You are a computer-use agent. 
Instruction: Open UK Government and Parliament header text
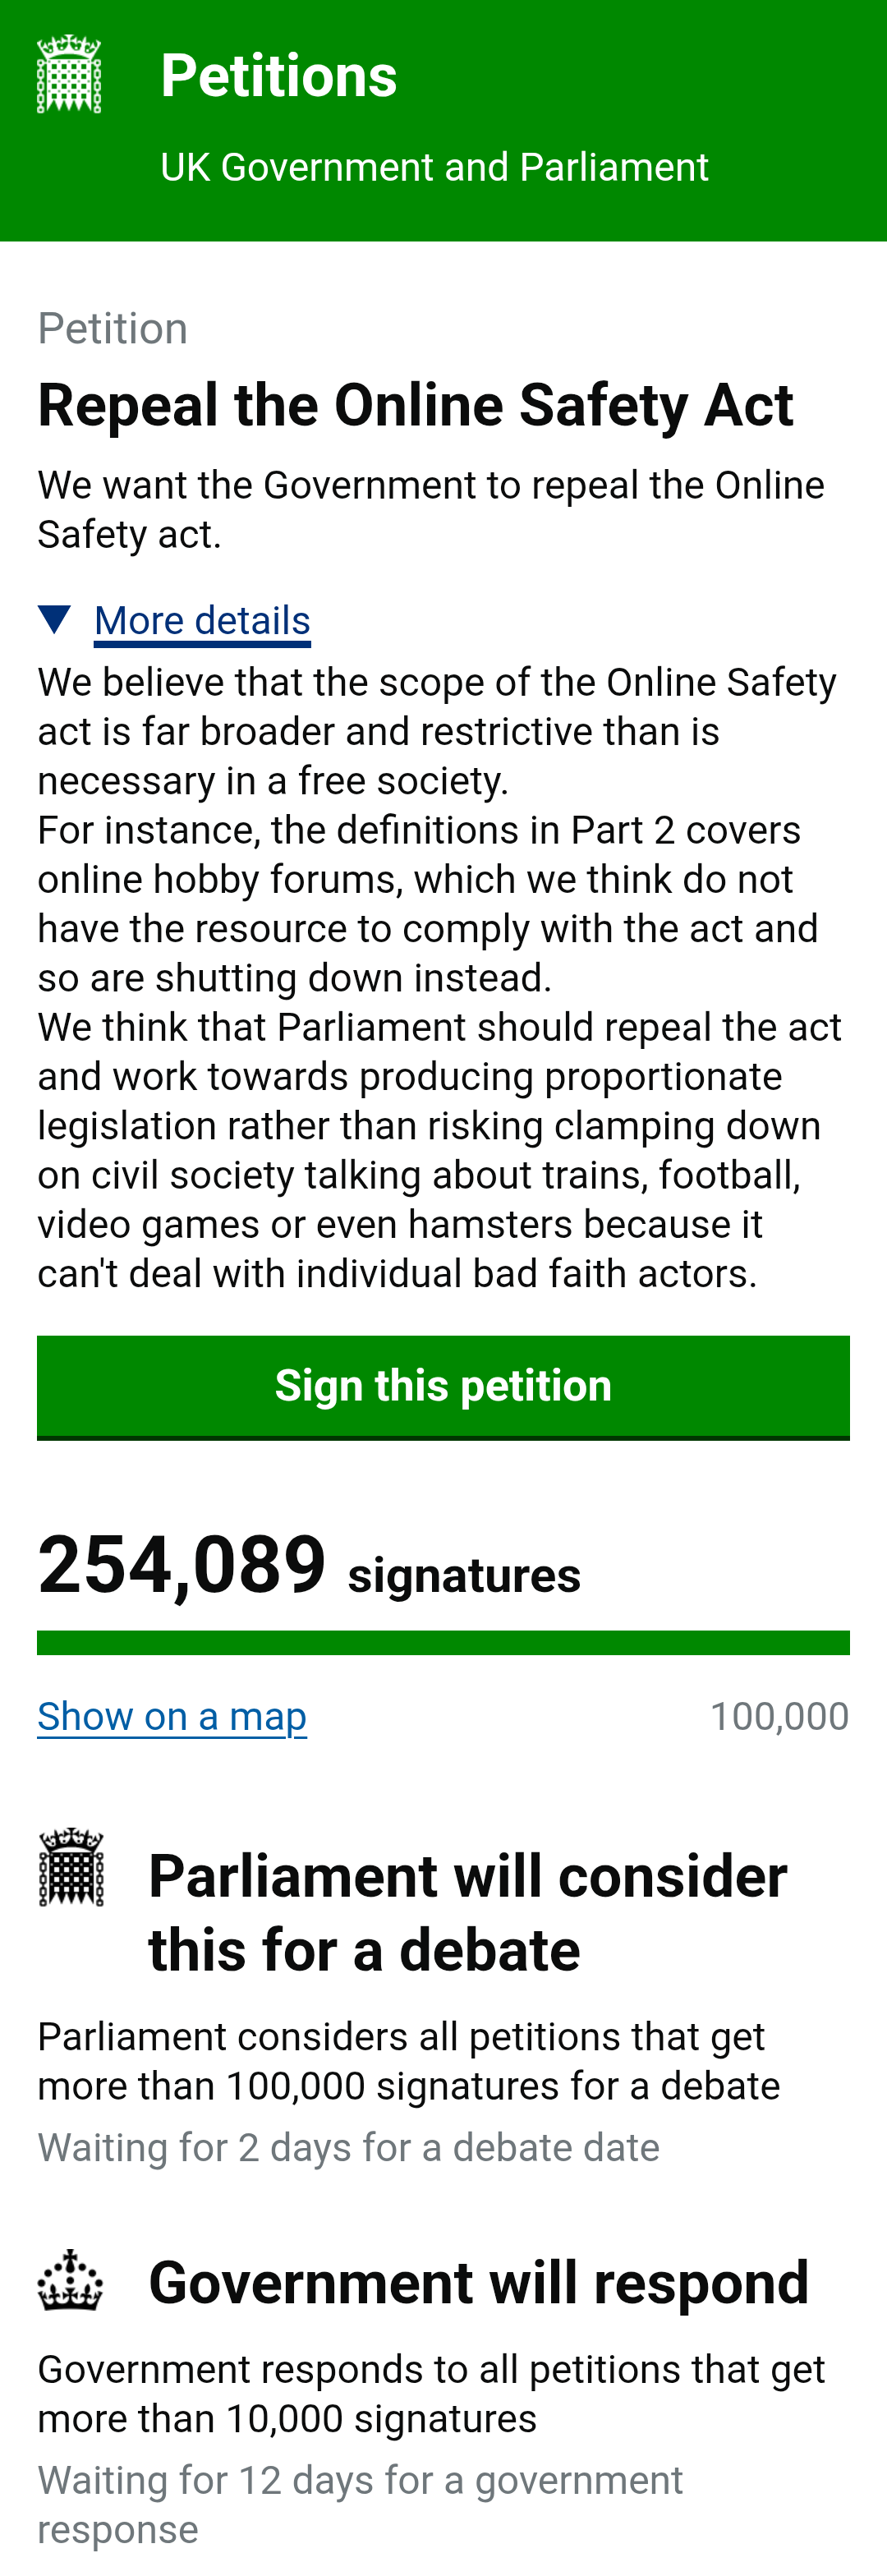coord(434,167)
